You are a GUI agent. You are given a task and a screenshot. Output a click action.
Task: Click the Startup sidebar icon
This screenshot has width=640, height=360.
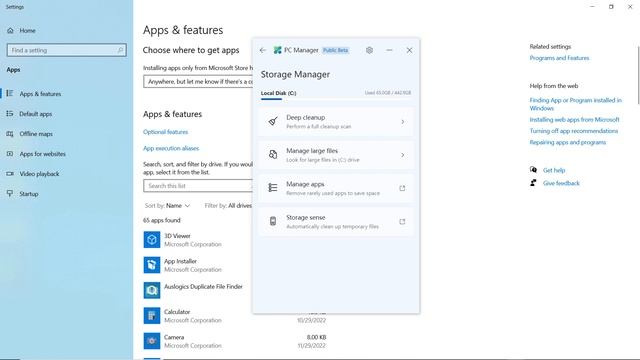10,193
